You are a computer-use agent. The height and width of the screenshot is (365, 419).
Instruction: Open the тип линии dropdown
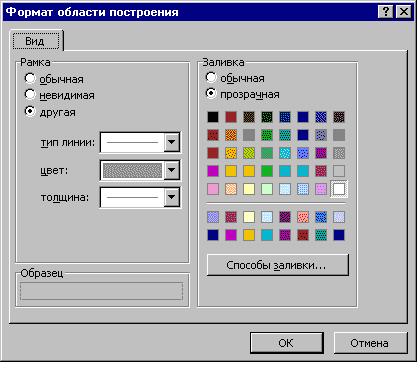[172, 142]
